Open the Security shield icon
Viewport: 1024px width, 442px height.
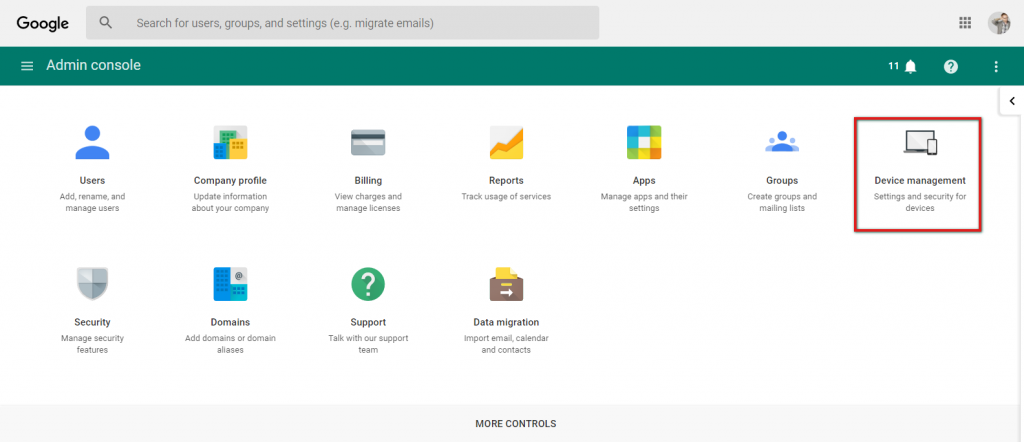coord(92,284)
